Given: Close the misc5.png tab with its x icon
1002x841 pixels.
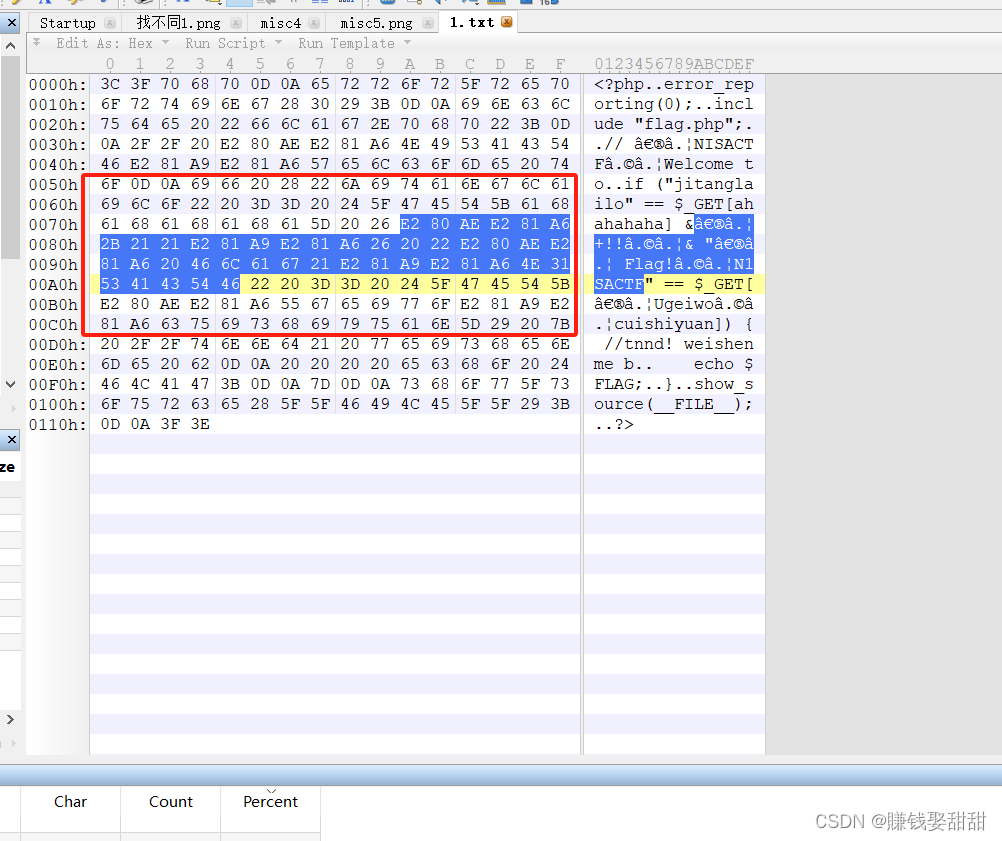Looking at the screenshot, I should pyautogui.click(x=428, y=23).
